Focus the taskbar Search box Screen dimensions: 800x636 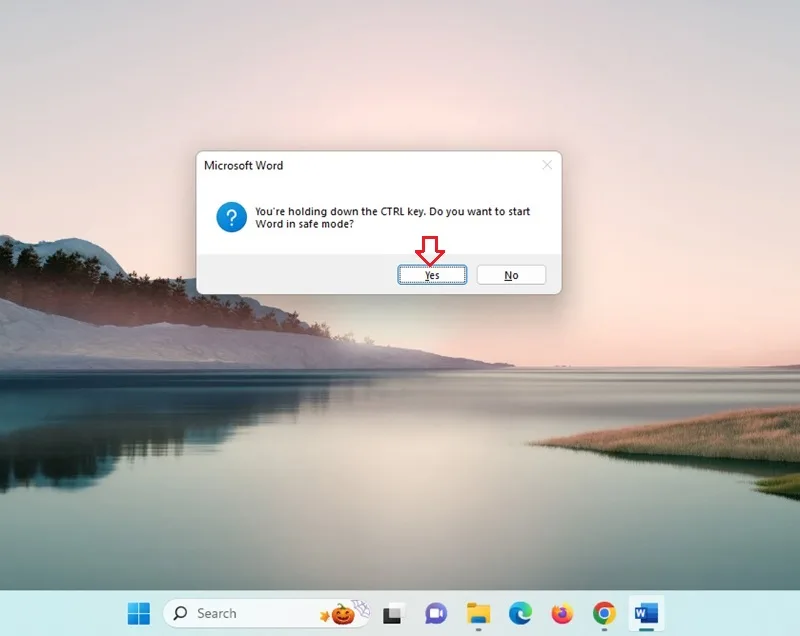click(266, 613)
